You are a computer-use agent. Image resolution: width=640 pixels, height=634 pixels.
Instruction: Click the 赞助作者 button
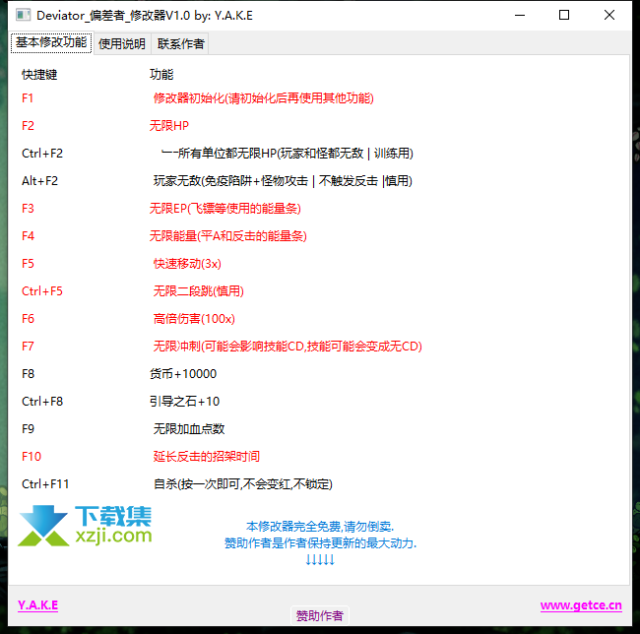(x=320, y=616)
